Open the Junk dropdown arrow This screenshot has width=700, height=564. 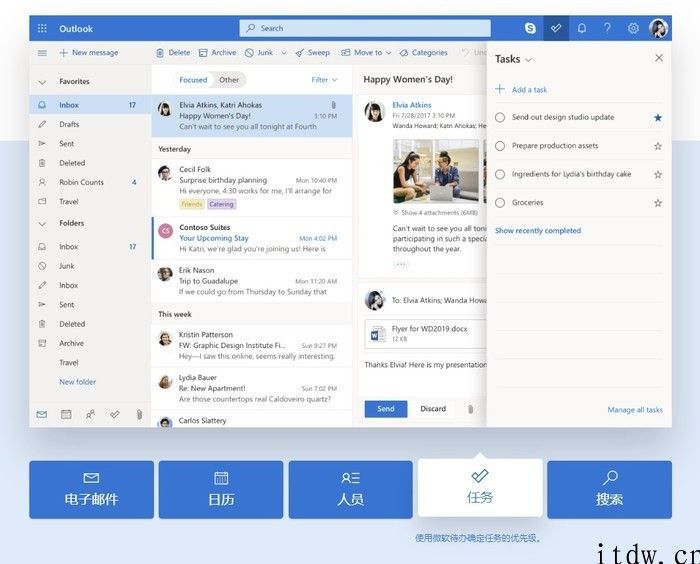pyautogui.click(x=283, y=53)
